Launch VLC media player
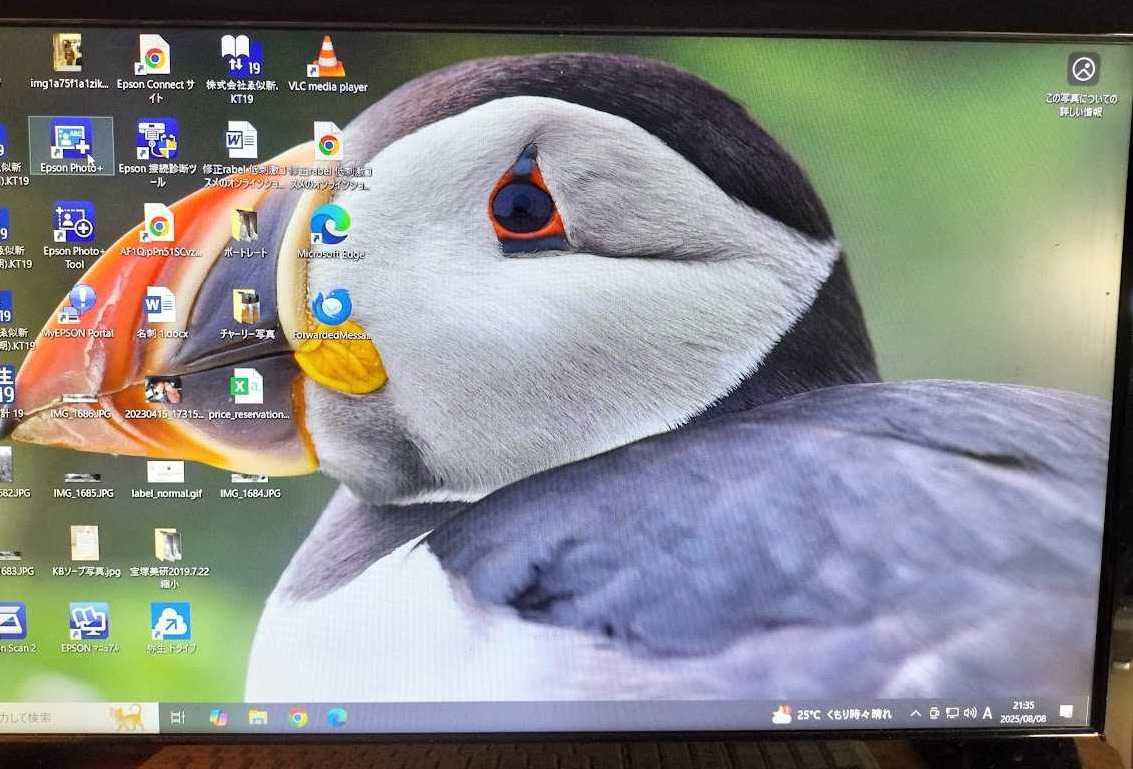This screenshot has height=769, width=1133. pos(327,56)
